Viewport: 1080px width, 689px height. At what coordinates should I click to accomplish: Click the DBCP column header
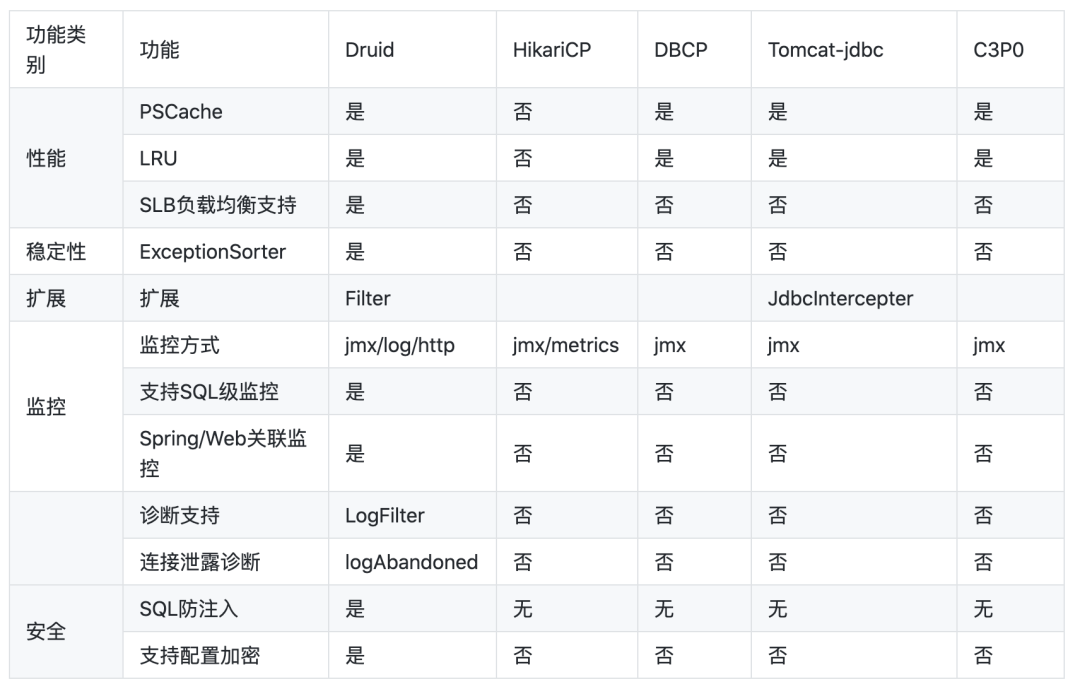pos(680,50)
